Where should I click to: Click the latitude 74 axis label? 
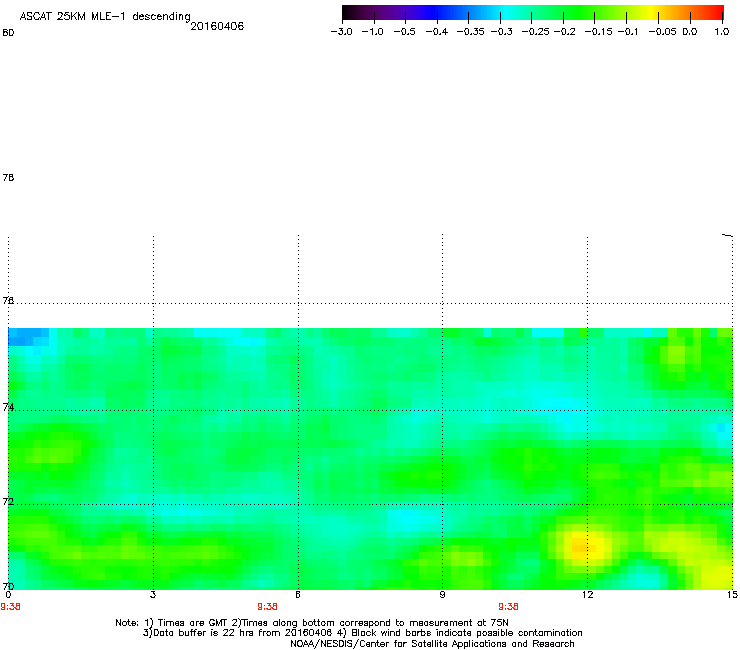[8, 407]
